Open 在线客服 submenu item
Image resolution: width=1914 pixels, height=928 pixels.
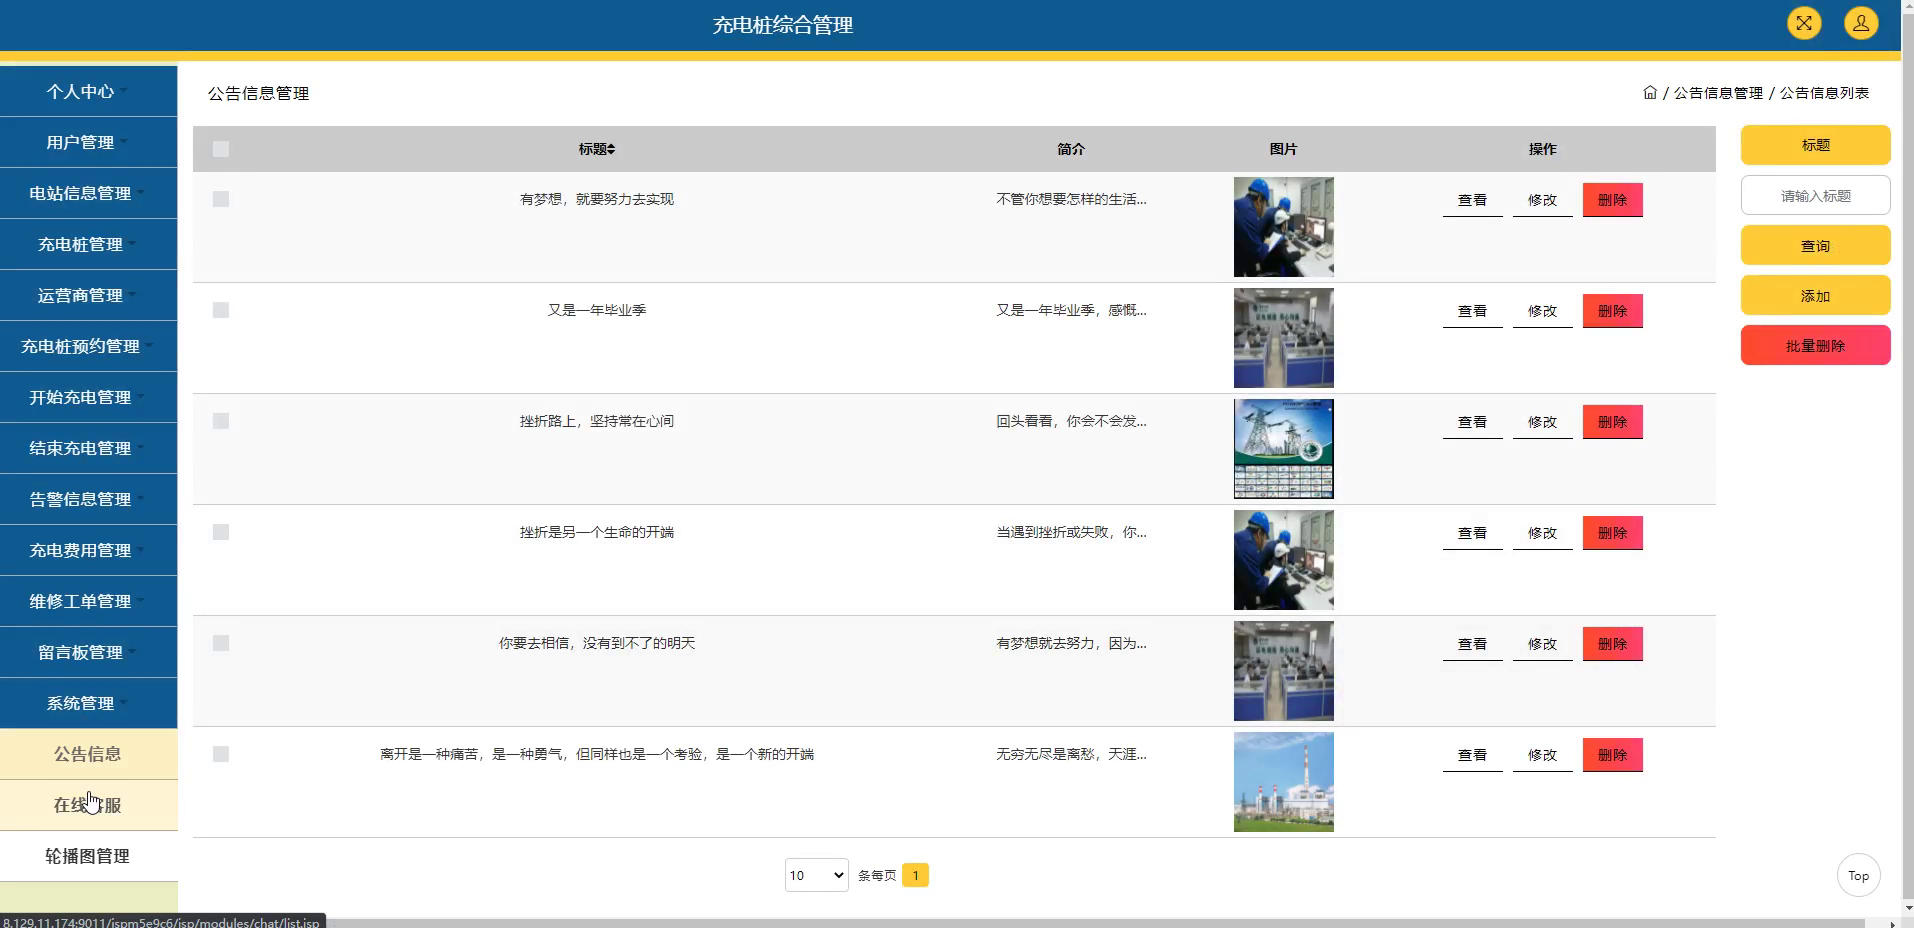(88, 805)
